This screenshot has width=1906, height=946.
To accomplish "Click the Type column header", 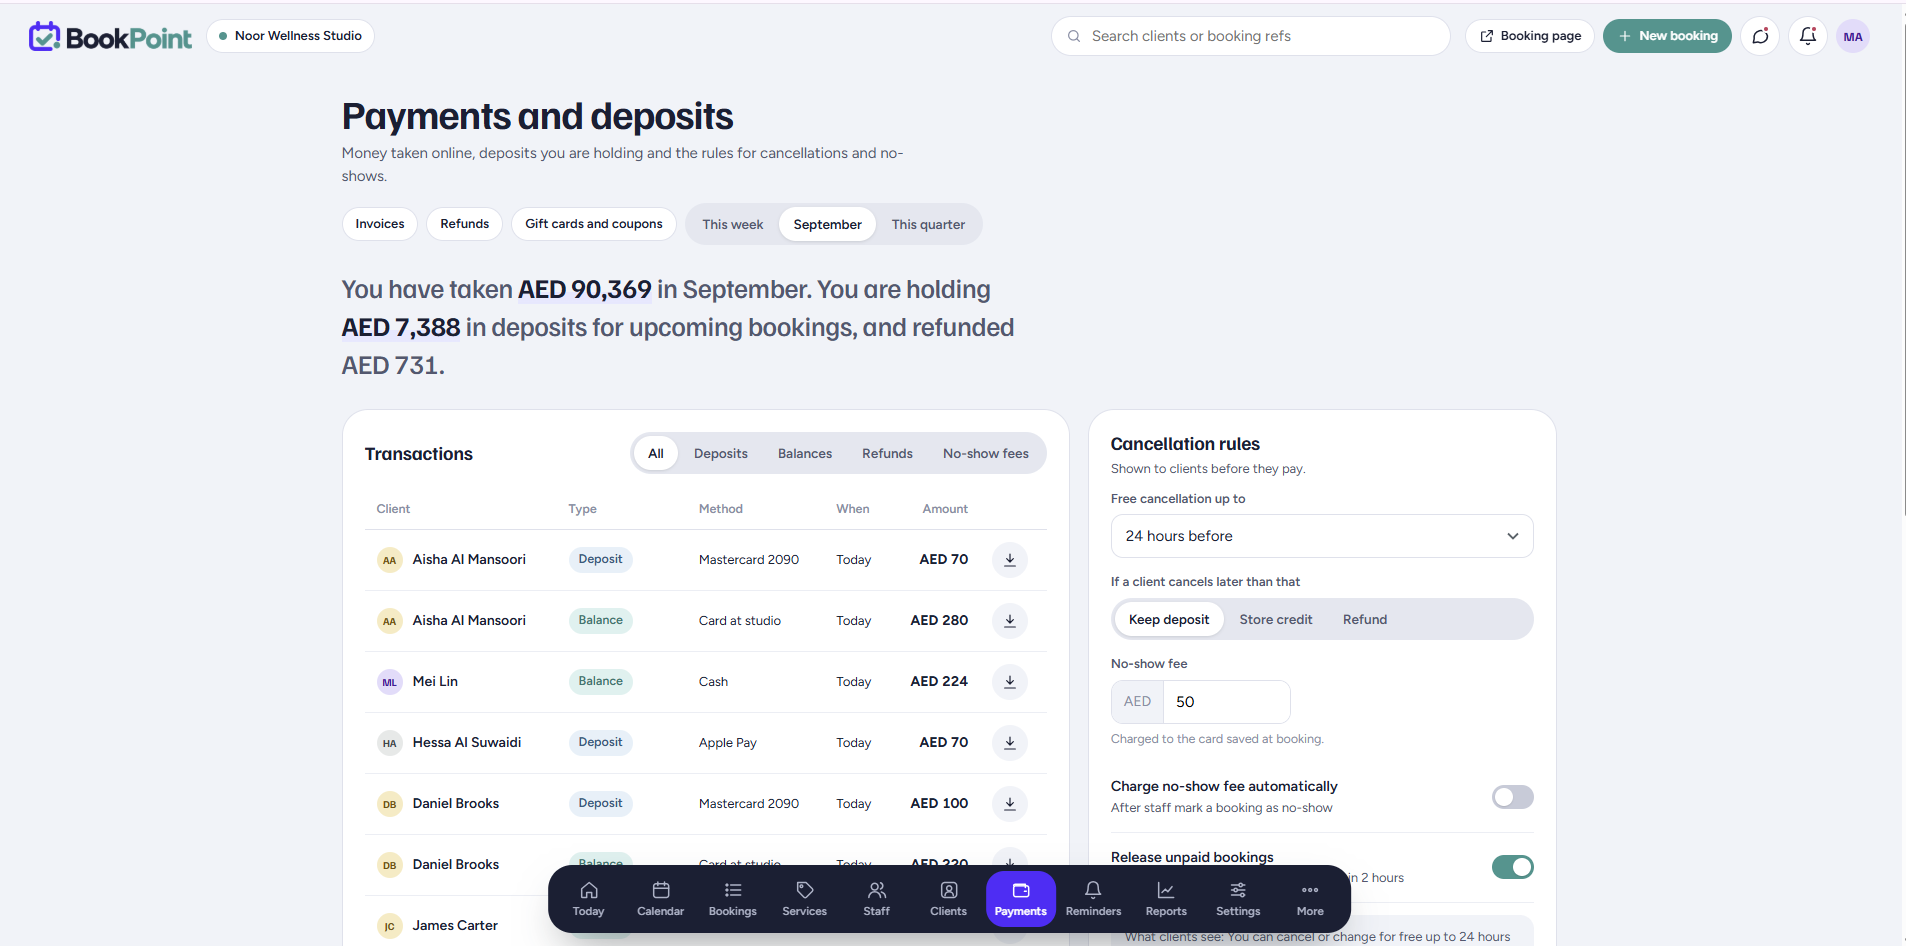I will click(583, 509).
